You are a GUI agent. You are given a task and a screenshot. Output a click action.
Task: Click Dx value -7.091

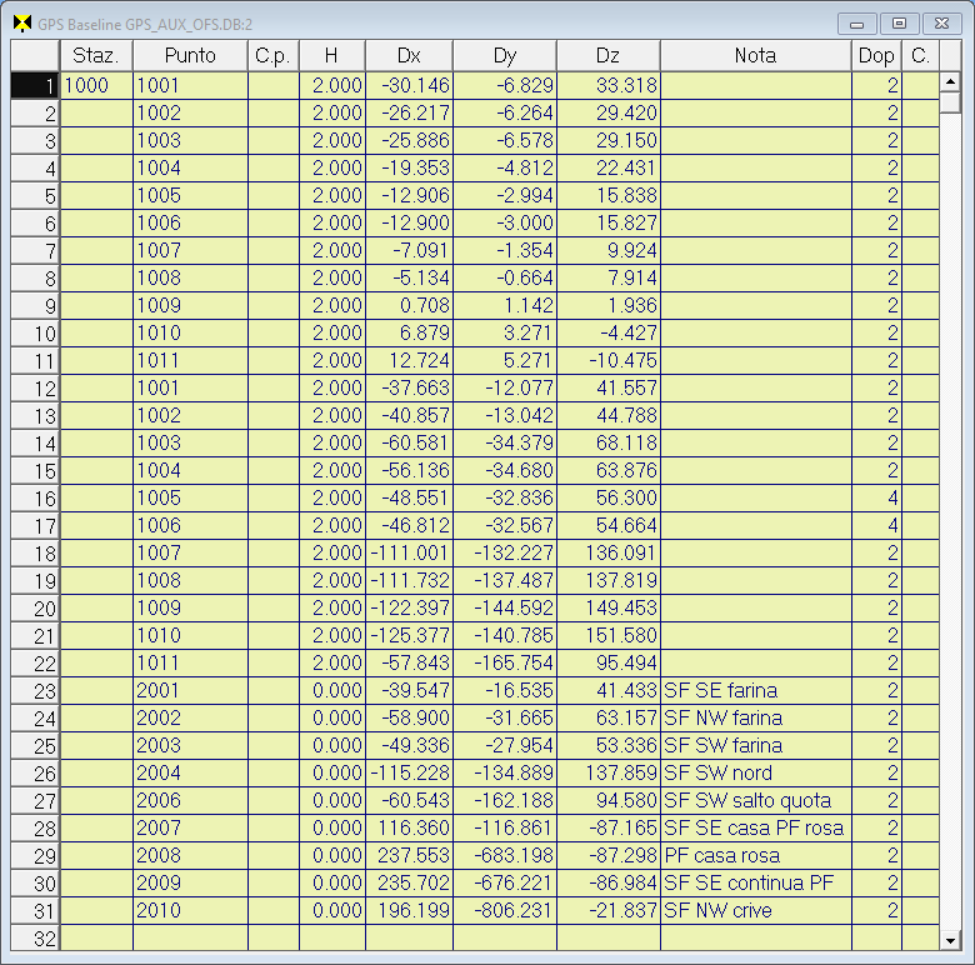click(x=409, y=251)
